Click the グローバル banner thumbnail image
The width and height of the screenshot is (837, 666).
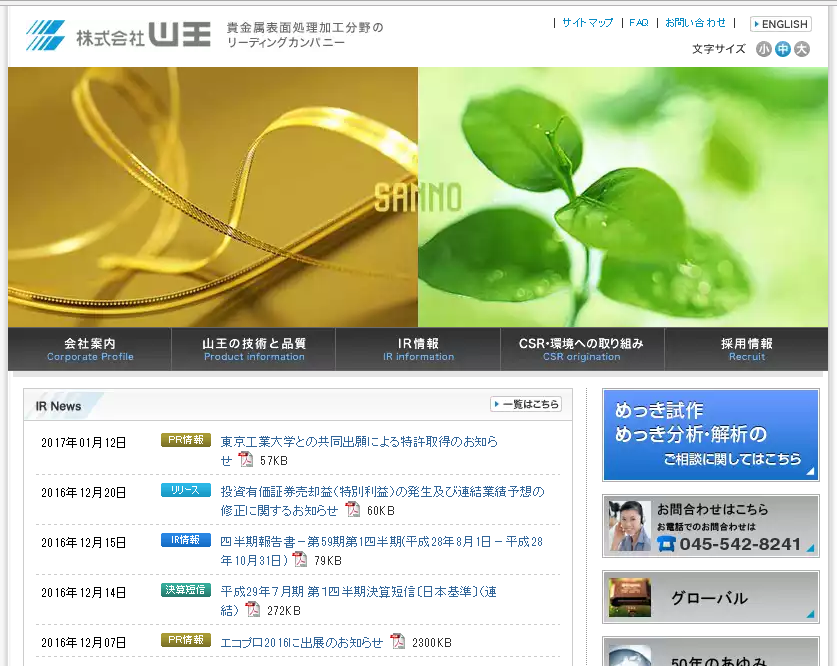630,597
